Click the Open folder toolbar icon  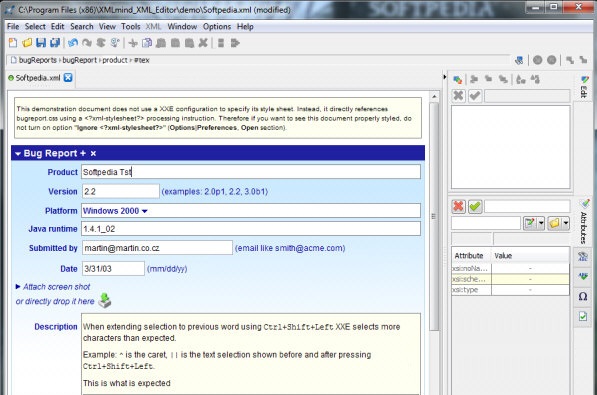(x=27, y=43)
